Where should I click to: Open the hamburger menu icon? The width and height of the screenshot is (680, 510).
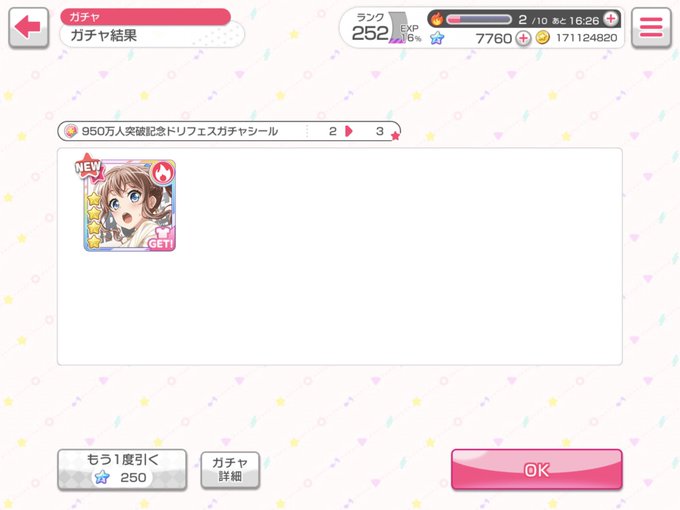pos(651,27)
